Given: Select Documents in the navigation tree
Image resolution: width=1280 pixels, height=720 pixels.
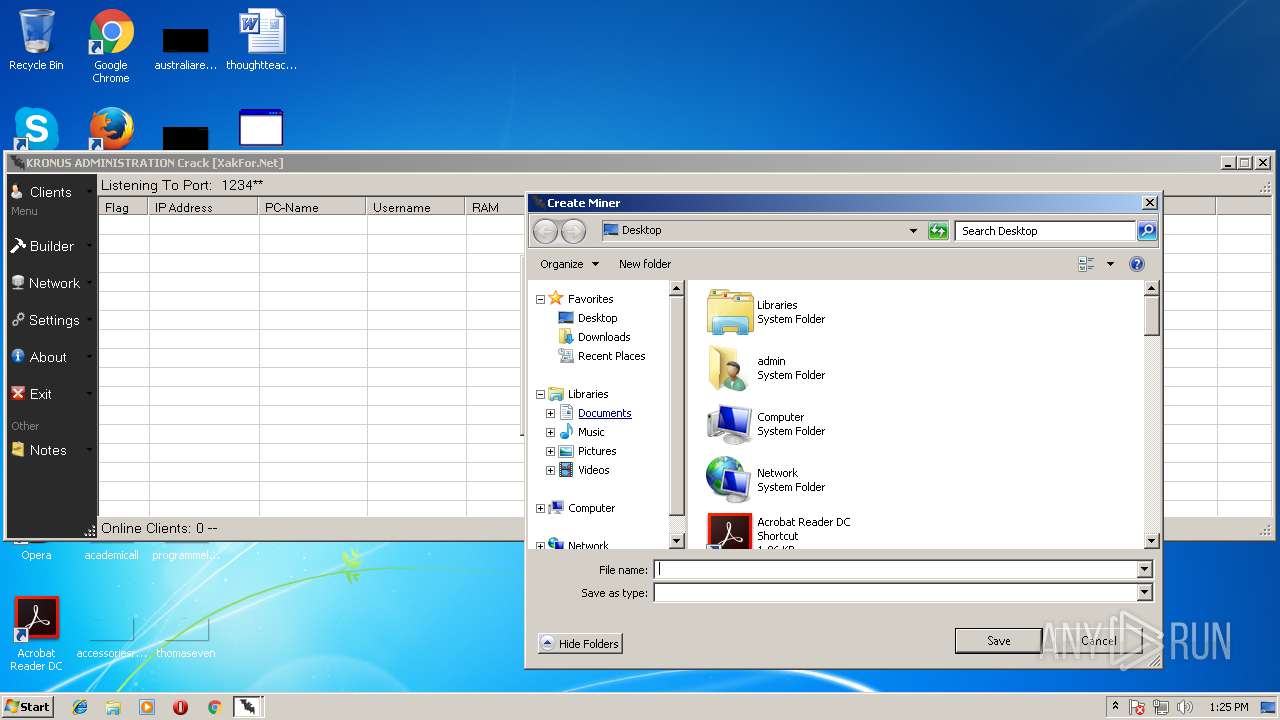Looking at the screenshot, I should pyautogui.click(x=604, y=413).
